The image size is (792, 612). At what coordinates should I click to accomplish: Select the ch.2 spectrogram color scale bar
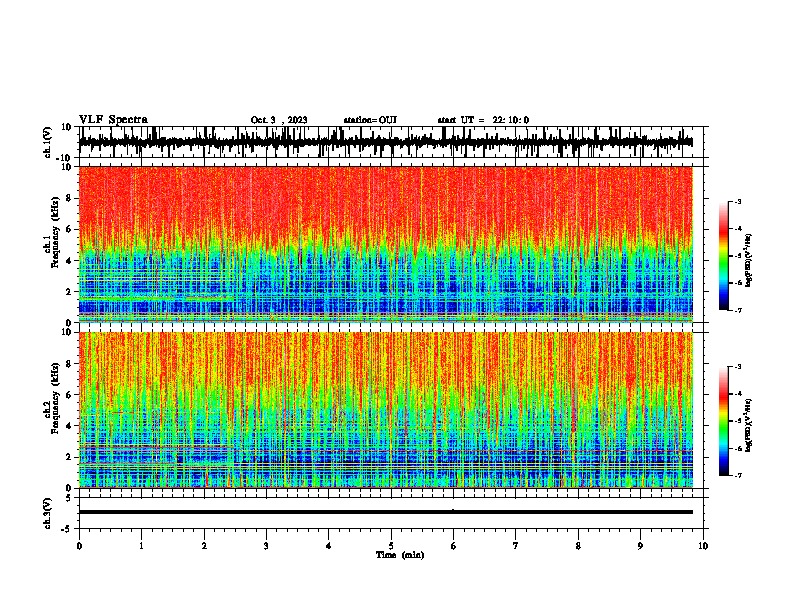tap(723, 421)
